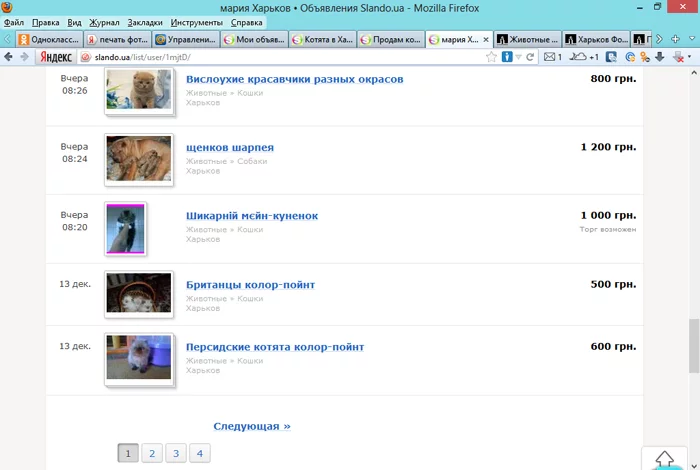700x470 pixels.
Task: Open the mail envelope notifier
Action: click(x=553, y=57)
